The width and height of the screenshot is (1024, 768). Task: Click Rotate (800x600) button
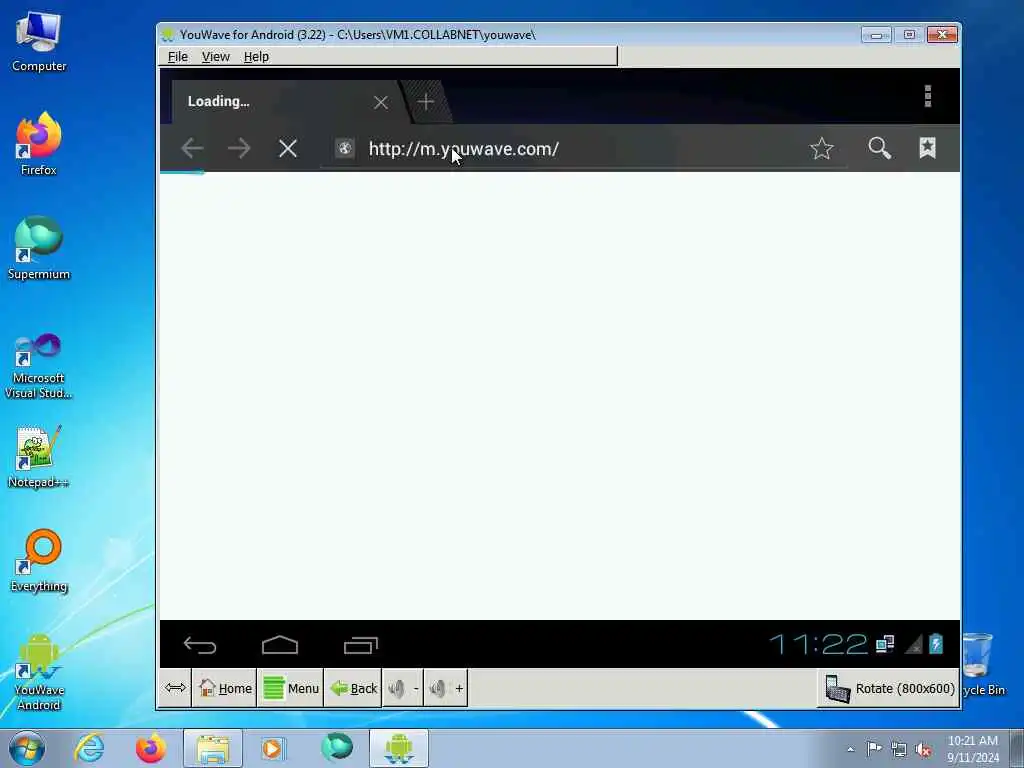coord(889,688)
